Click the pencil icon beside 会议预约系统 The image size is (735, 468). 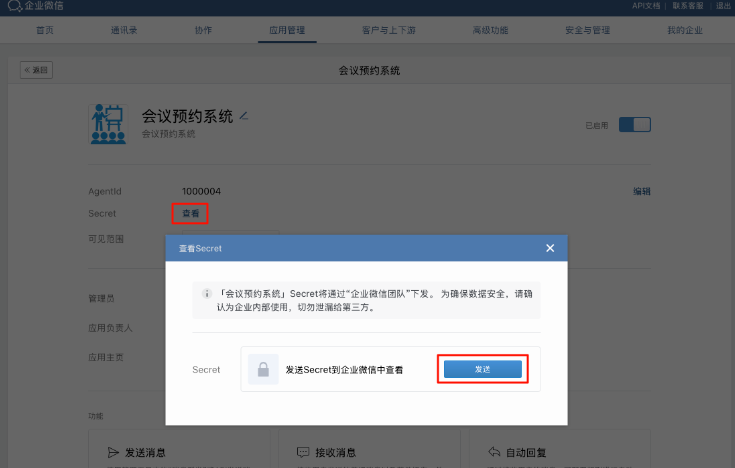244,116
